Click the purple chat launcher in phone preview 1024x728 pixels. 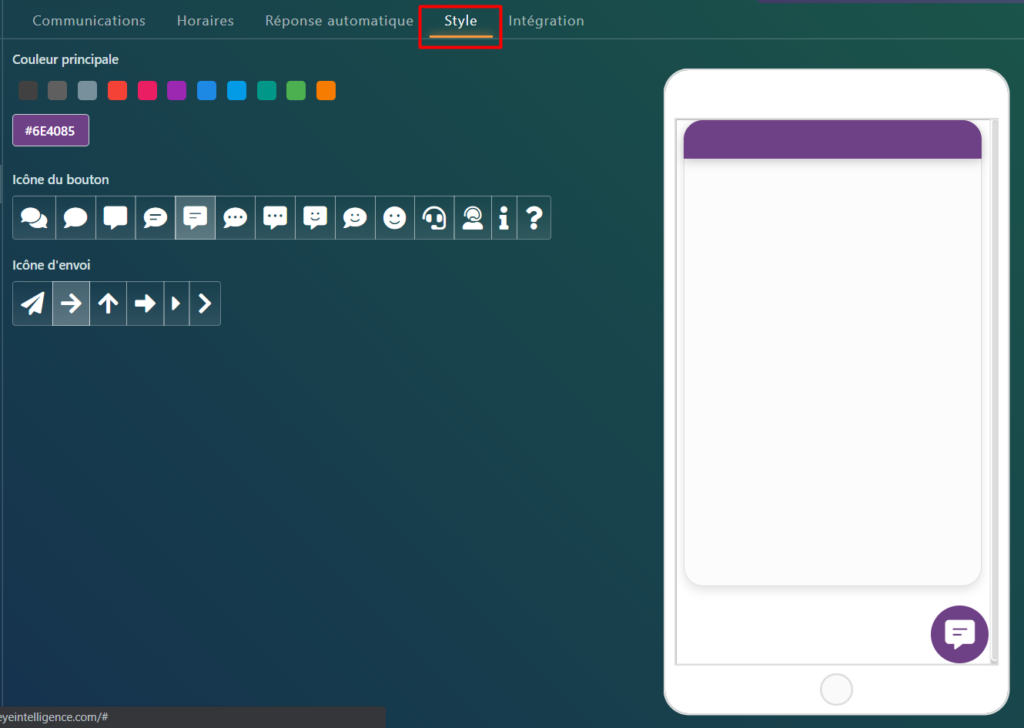pyautogui.click(x=959, y=633)
